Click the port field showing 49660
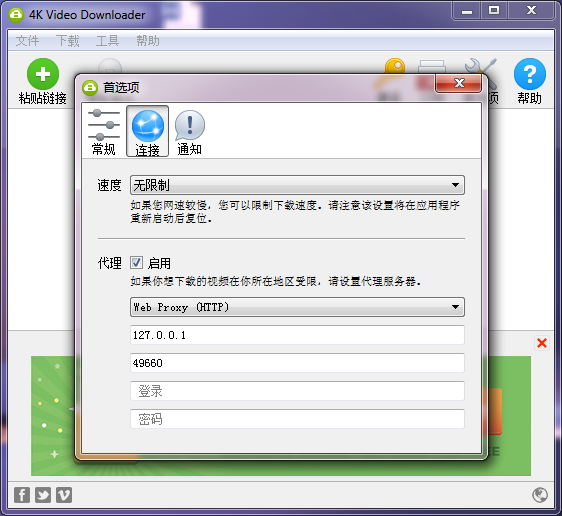Image resolution: width=562 pixels, height=516 pixels. coord(297,363)
